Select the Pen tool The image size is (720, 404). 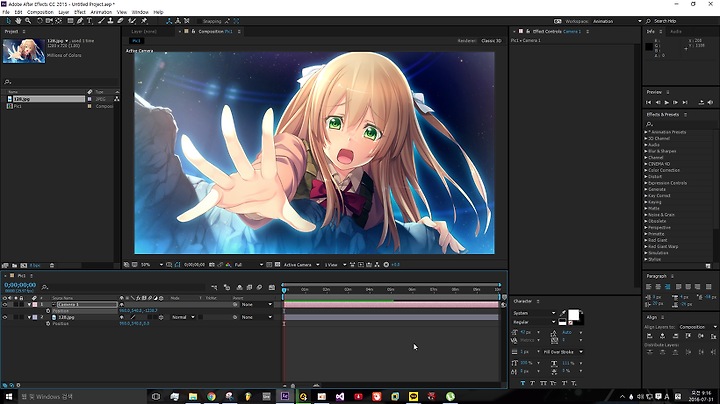tap(80, 21)
